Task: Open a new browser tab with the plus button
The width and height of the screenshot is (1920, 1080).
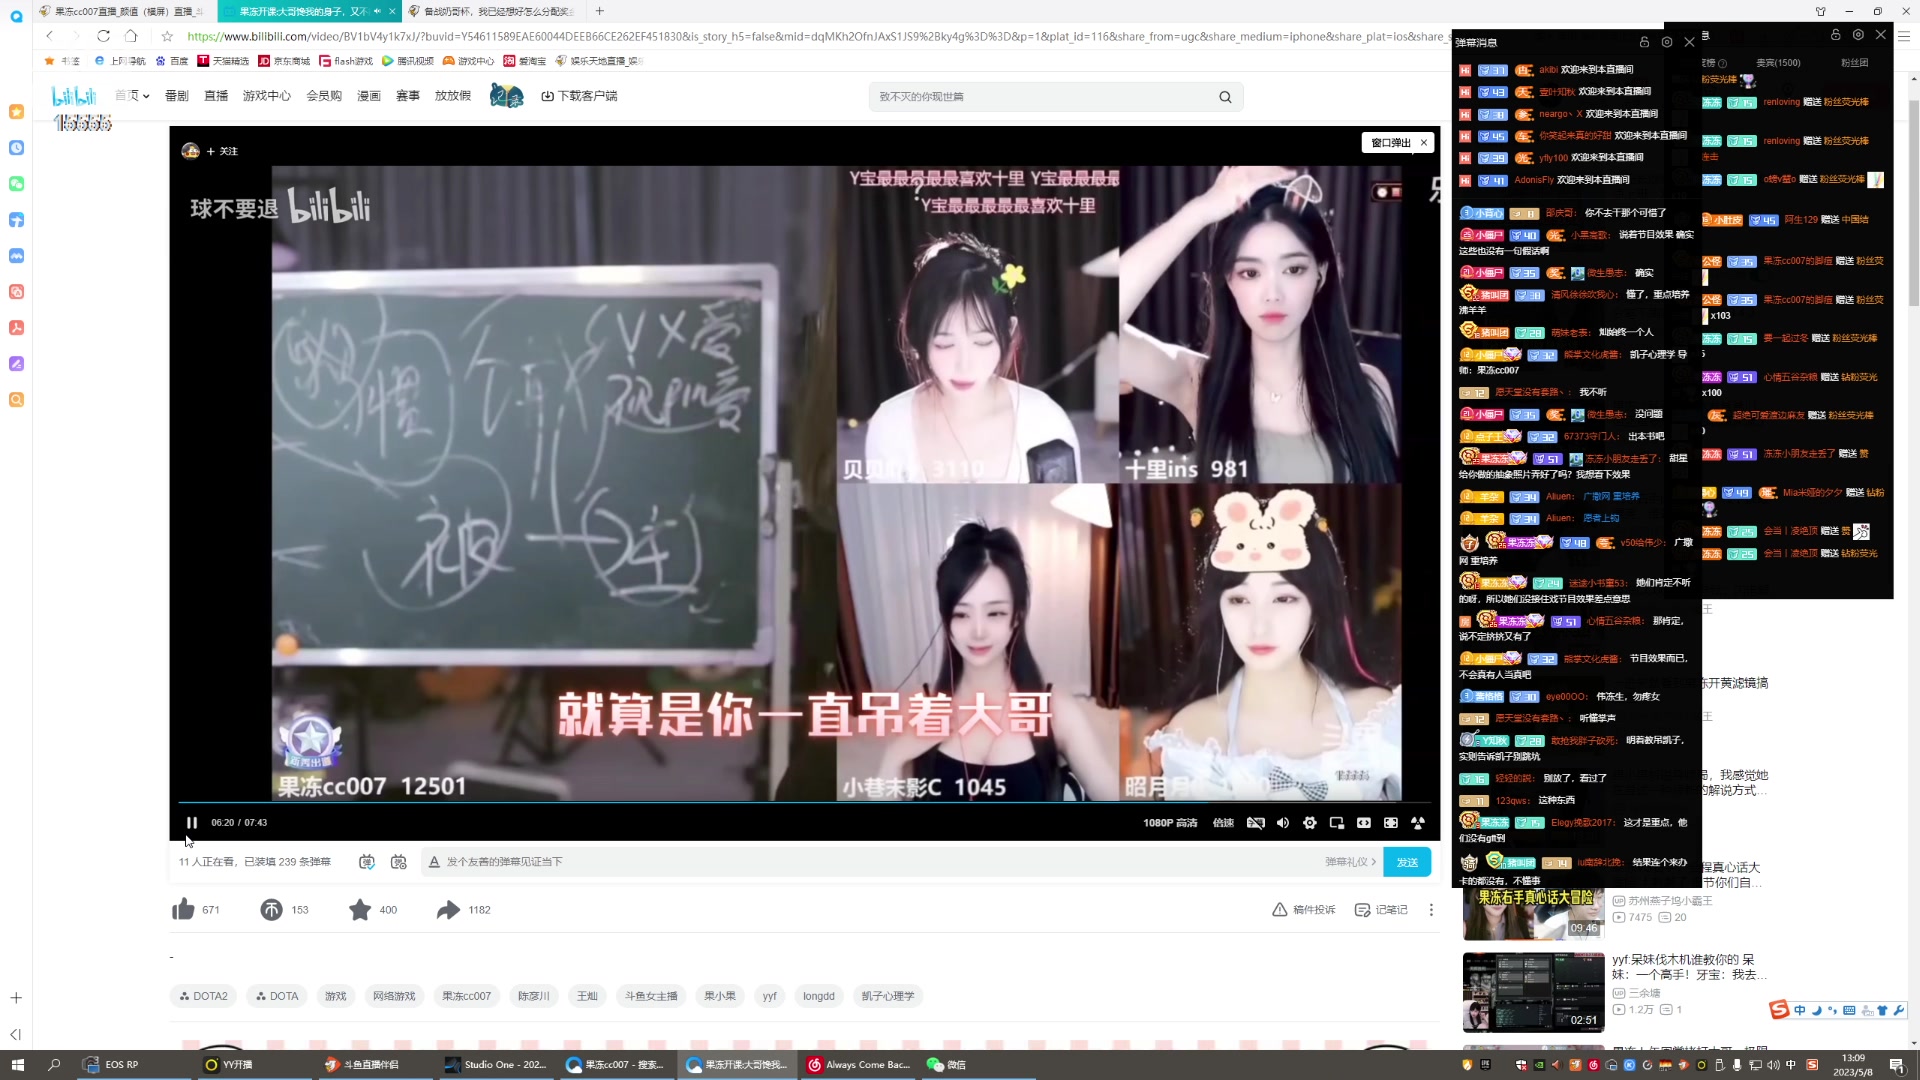Action: tap(600, 11)
